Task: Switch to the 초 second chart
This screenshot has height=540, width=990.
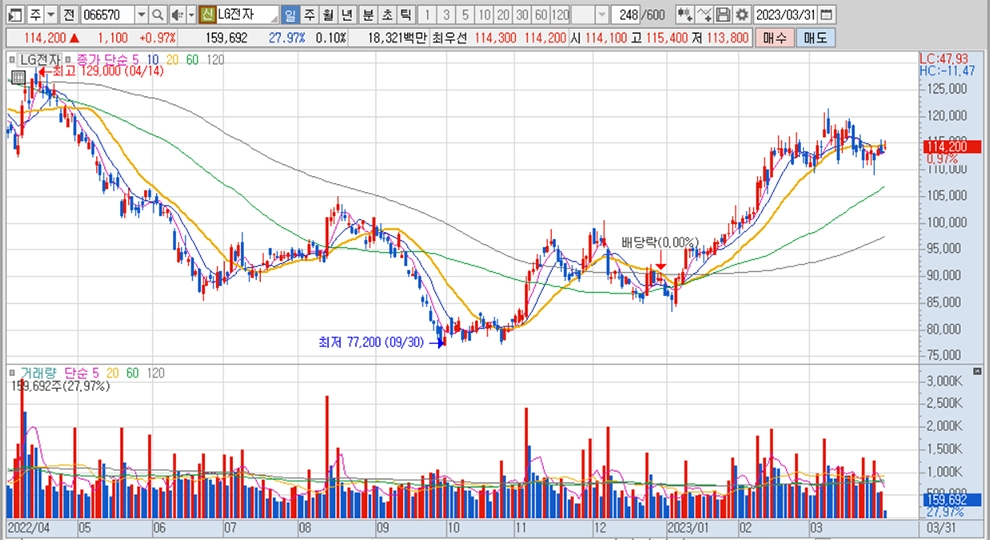Action: click(x=387, y=14)
